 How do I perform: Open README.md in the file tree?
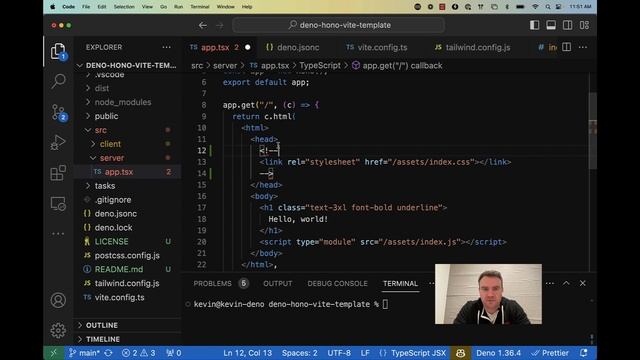click(x=127, y=269)
